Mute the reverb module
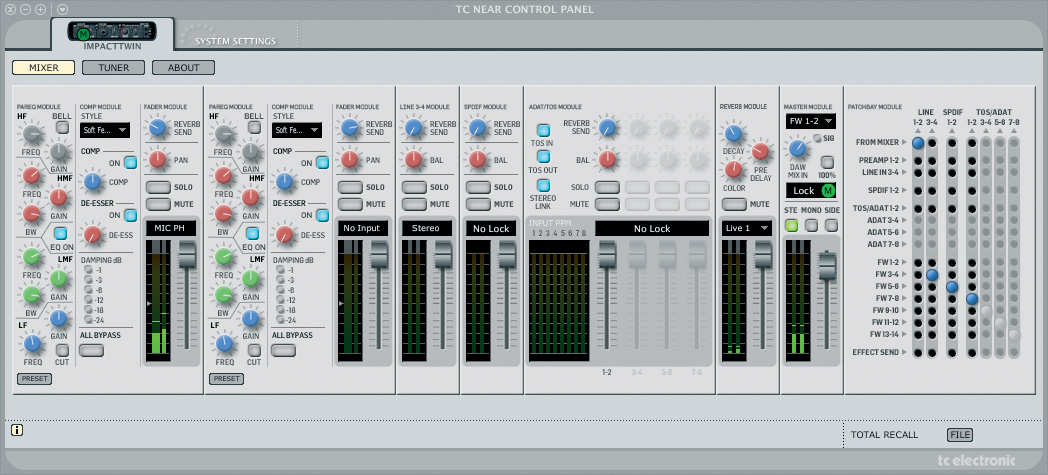This screenshot has height=475, width=1048. (x=735, y=204)
